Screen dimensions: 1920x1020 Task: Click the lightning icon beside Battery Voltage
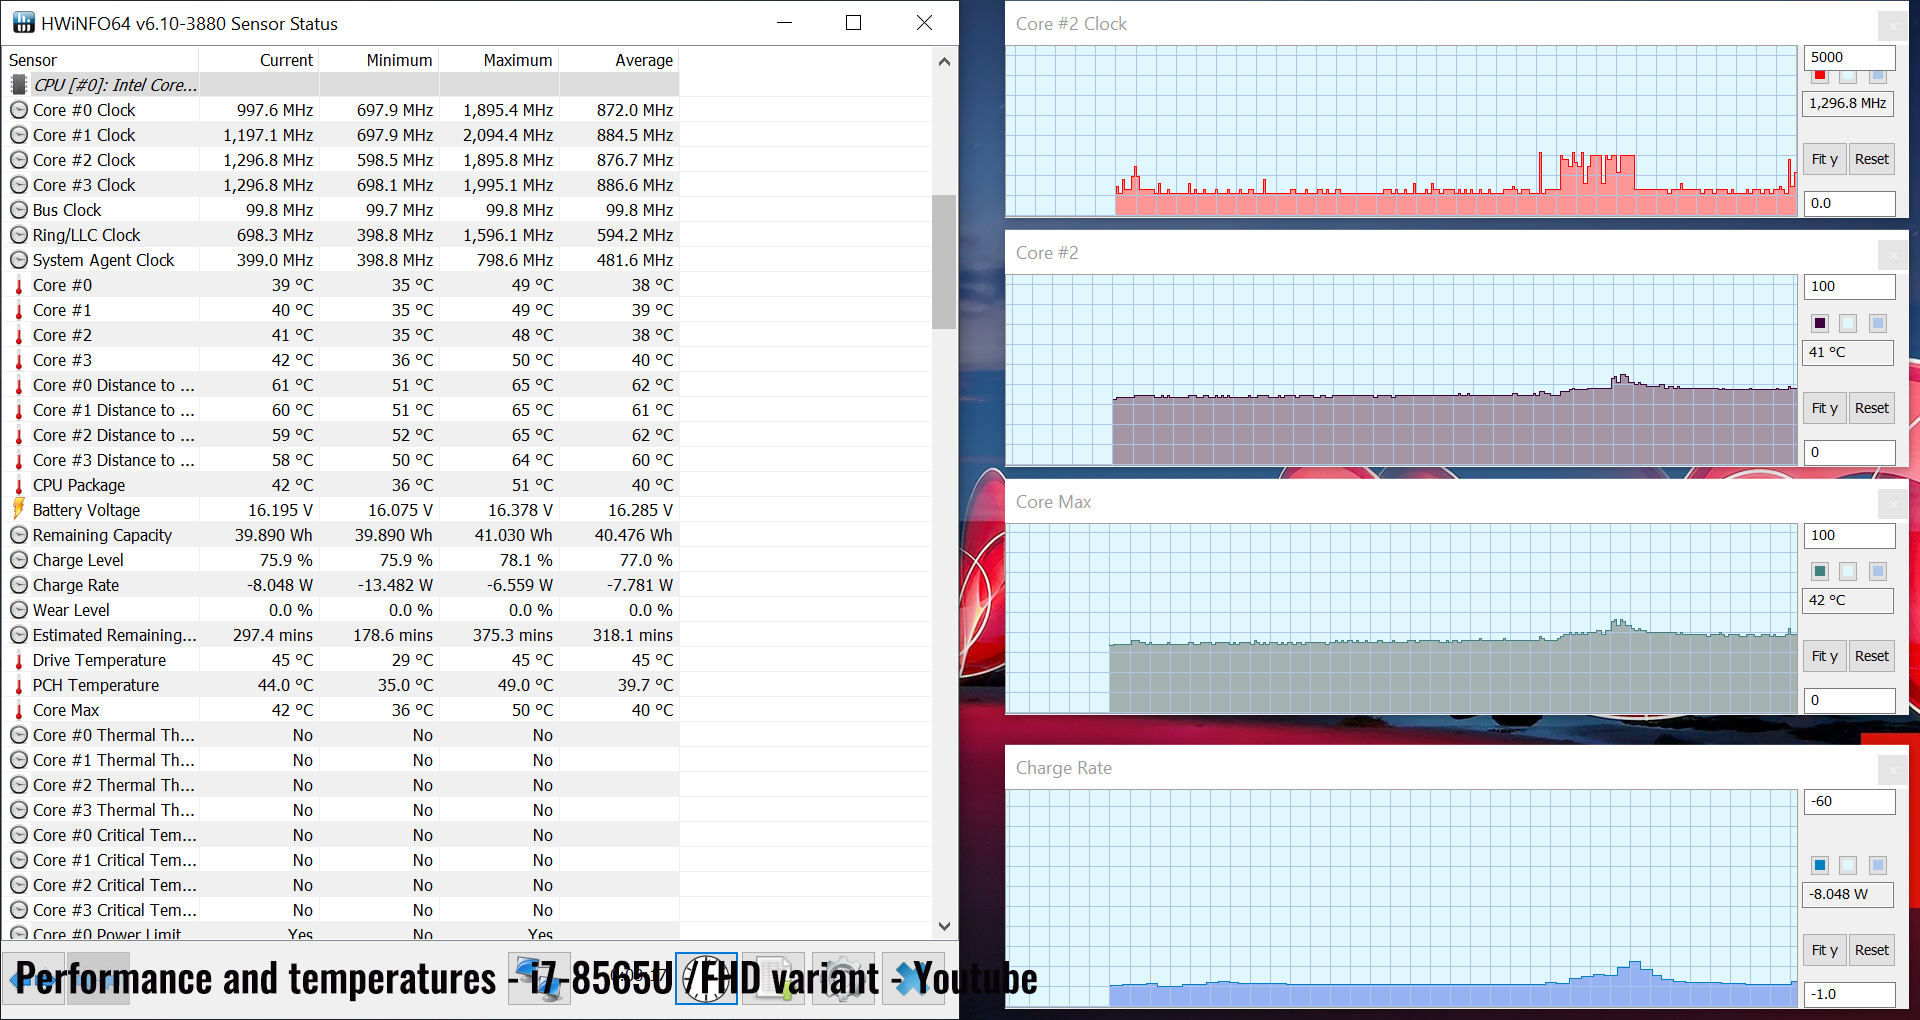[x=19, y=509]
